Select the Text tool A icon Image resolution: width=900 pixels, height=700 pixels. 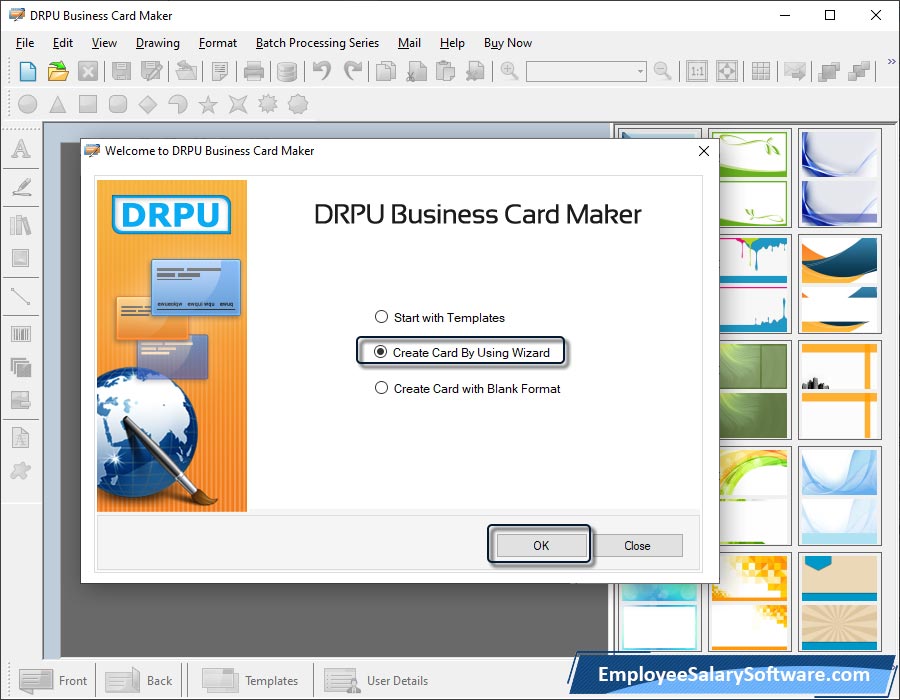point(21,149)
